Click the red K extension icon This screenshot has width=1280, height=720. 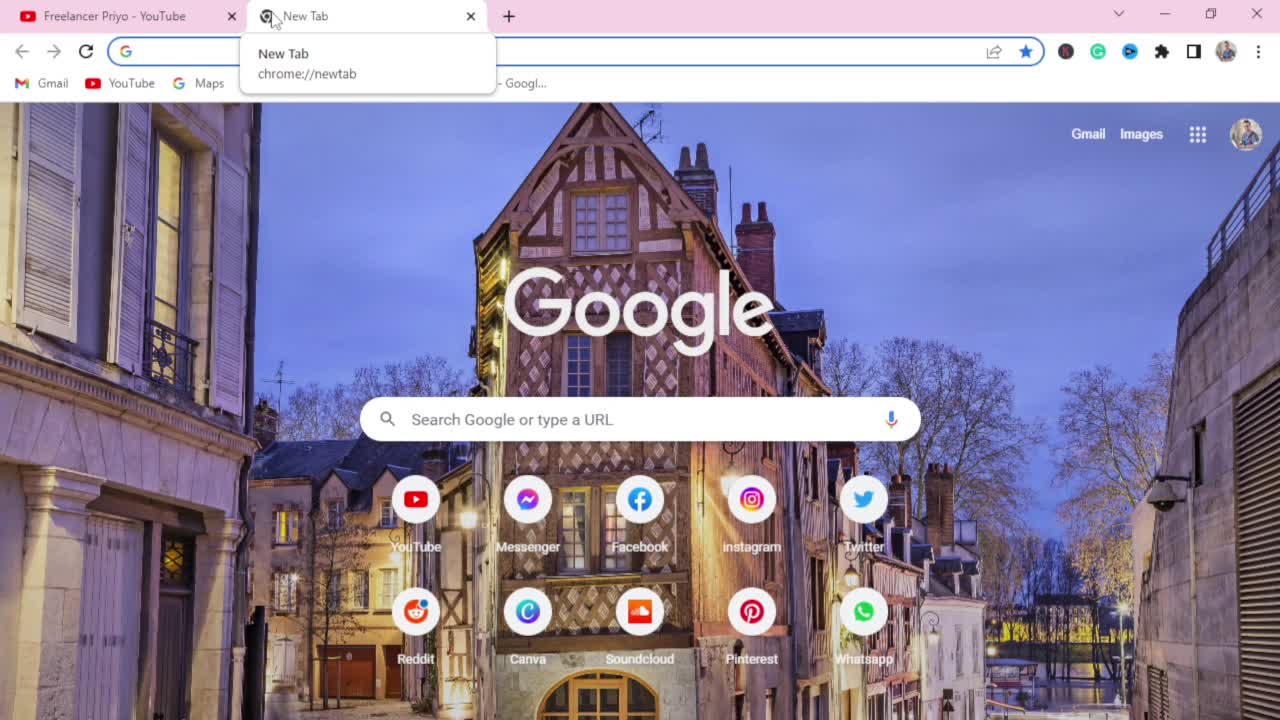tap(1066, 52)
